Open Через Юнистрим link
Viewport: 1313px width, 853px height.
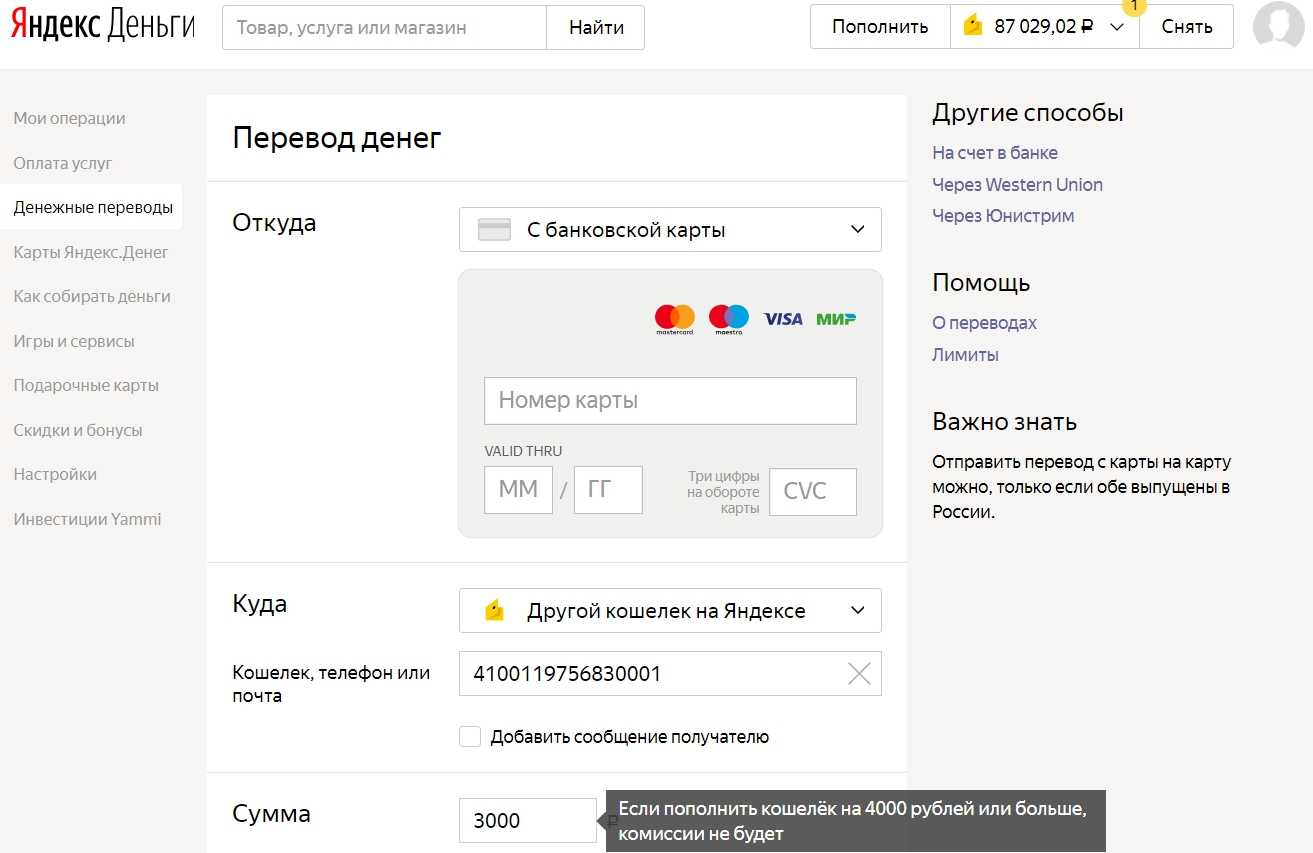1003,215
